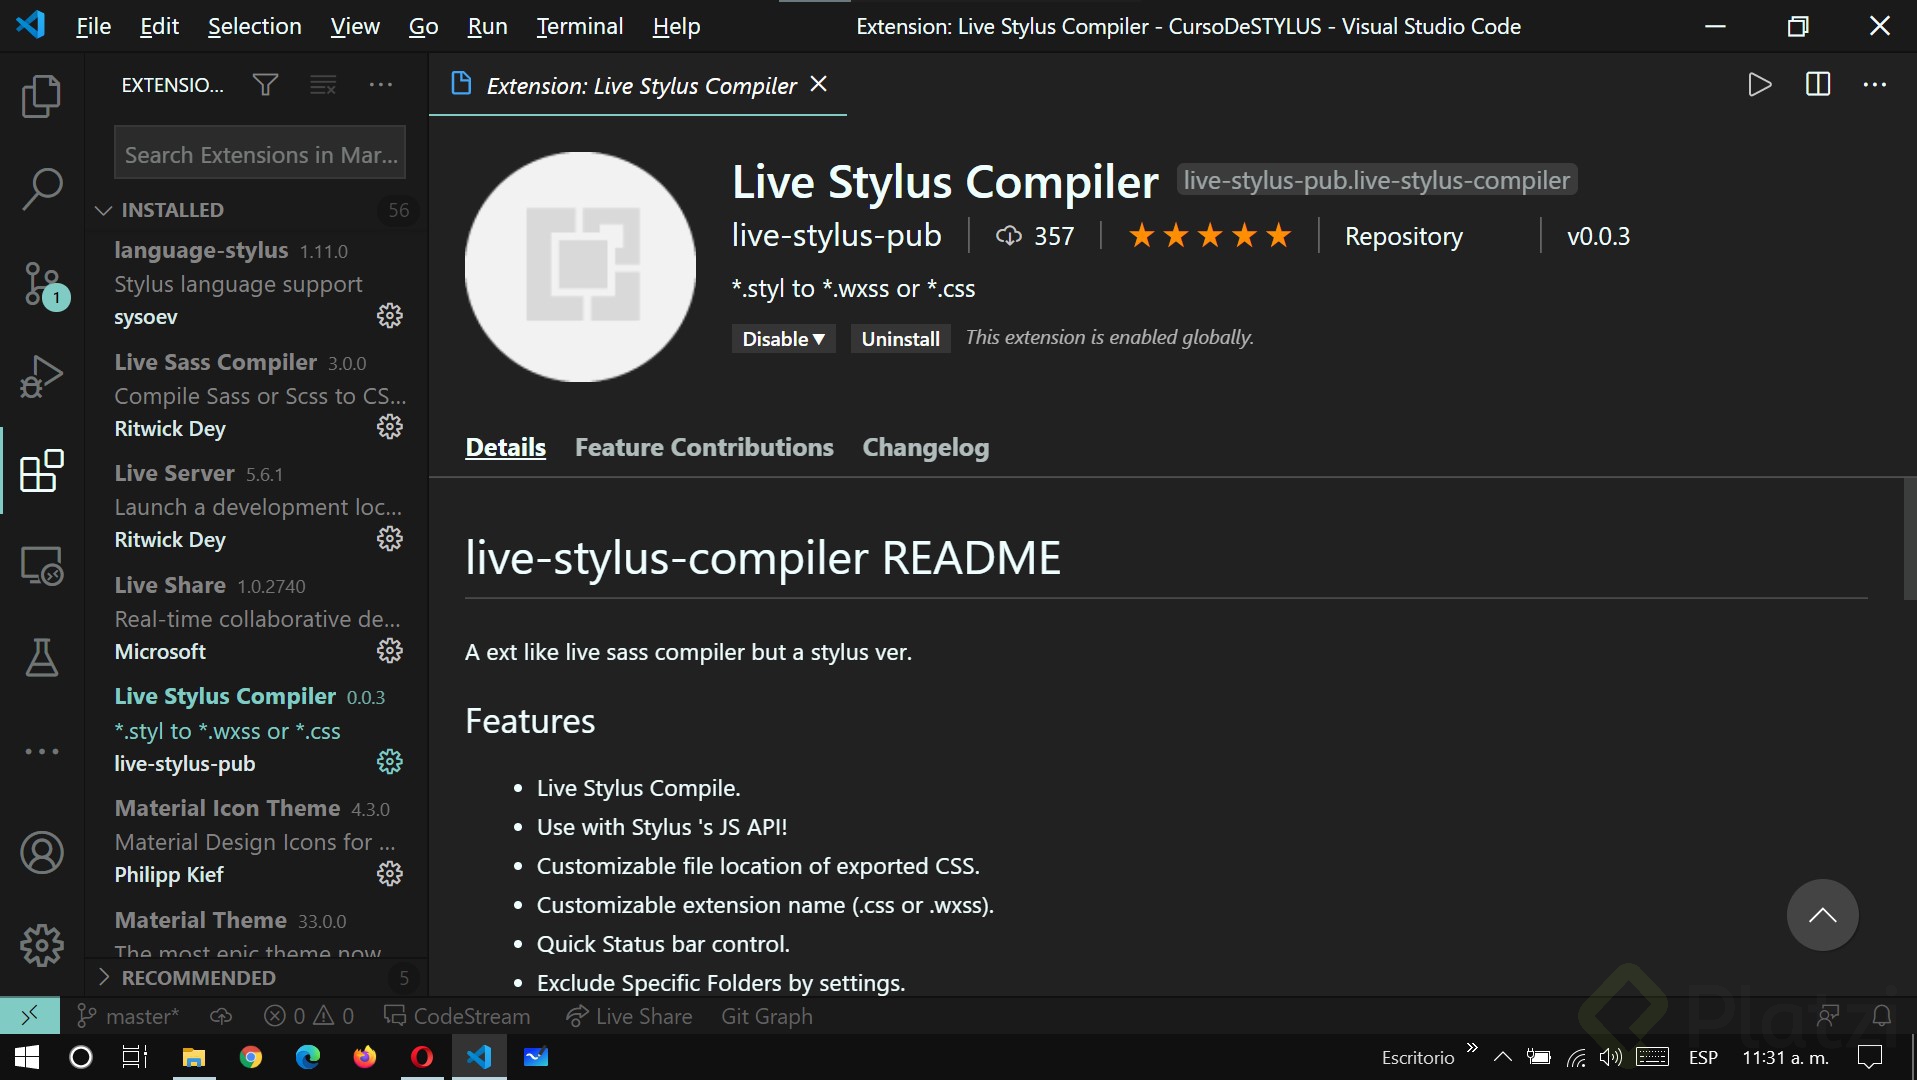Select the Live Server extension entry
The width and height of the screenshot is (1917, 1080).
pyautogui.click(x=258, y=507)
